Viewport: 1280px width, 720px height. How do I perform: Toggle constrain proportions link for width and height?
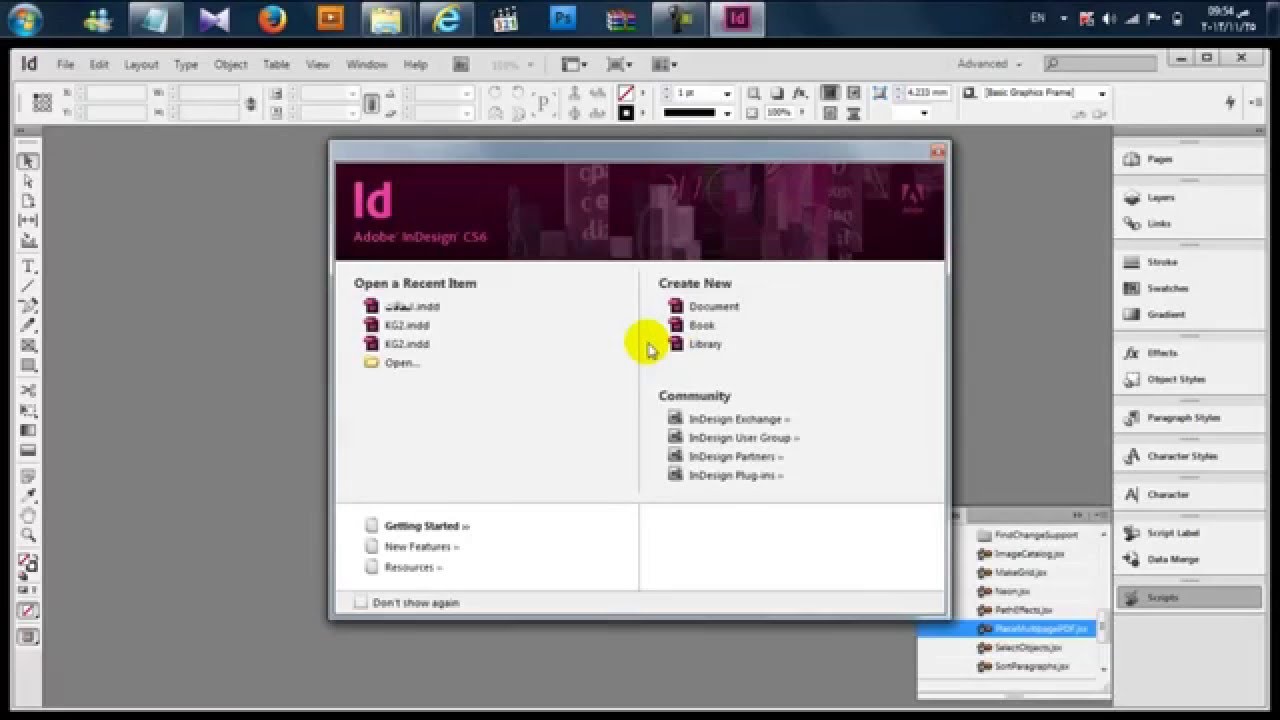[250, 103]
